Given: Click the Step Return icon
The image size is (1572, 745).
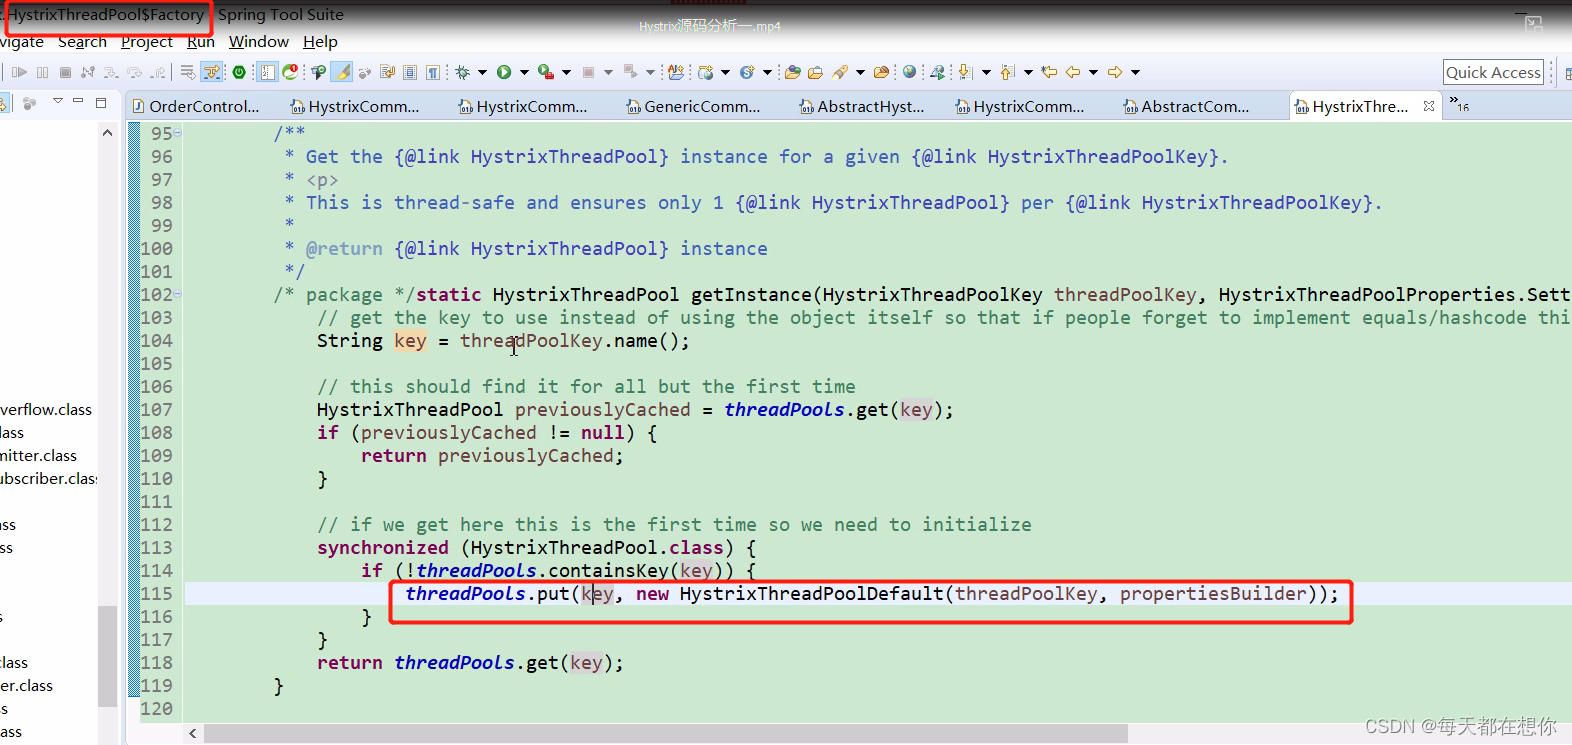Looking at the screenshot, I should coord(157,72).
